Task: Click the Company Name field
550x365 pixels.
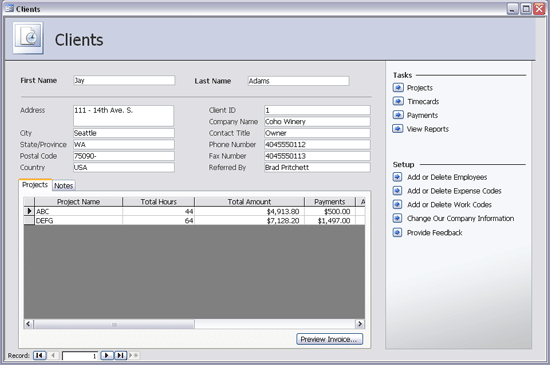Action: point(317,122)
